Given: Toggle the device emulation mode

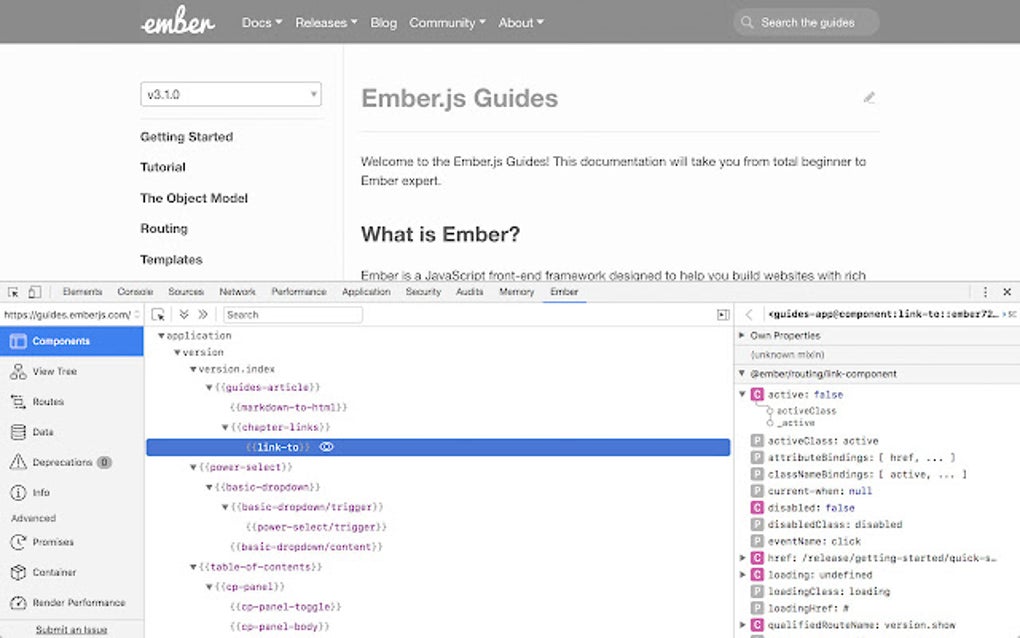Looking at the screenshot, I should pyautogui.click(x=36, y=291).
